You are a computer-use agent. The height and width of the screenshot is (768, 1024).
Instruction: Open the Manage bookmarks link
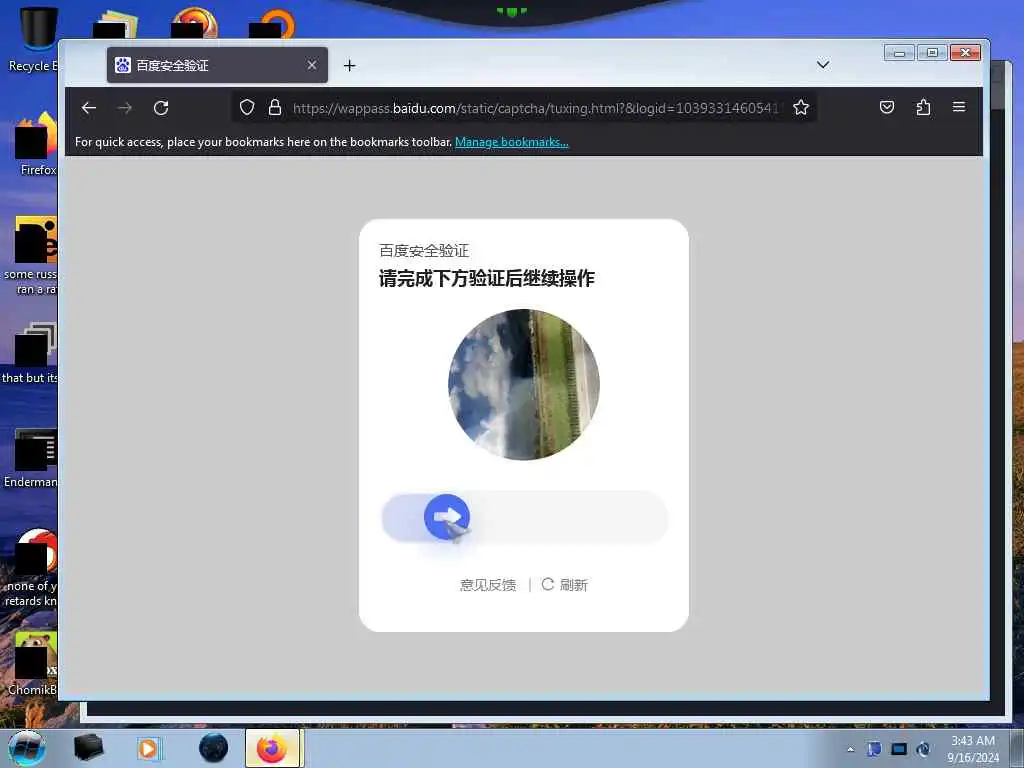pyautogui.click(x=511, y=142)
